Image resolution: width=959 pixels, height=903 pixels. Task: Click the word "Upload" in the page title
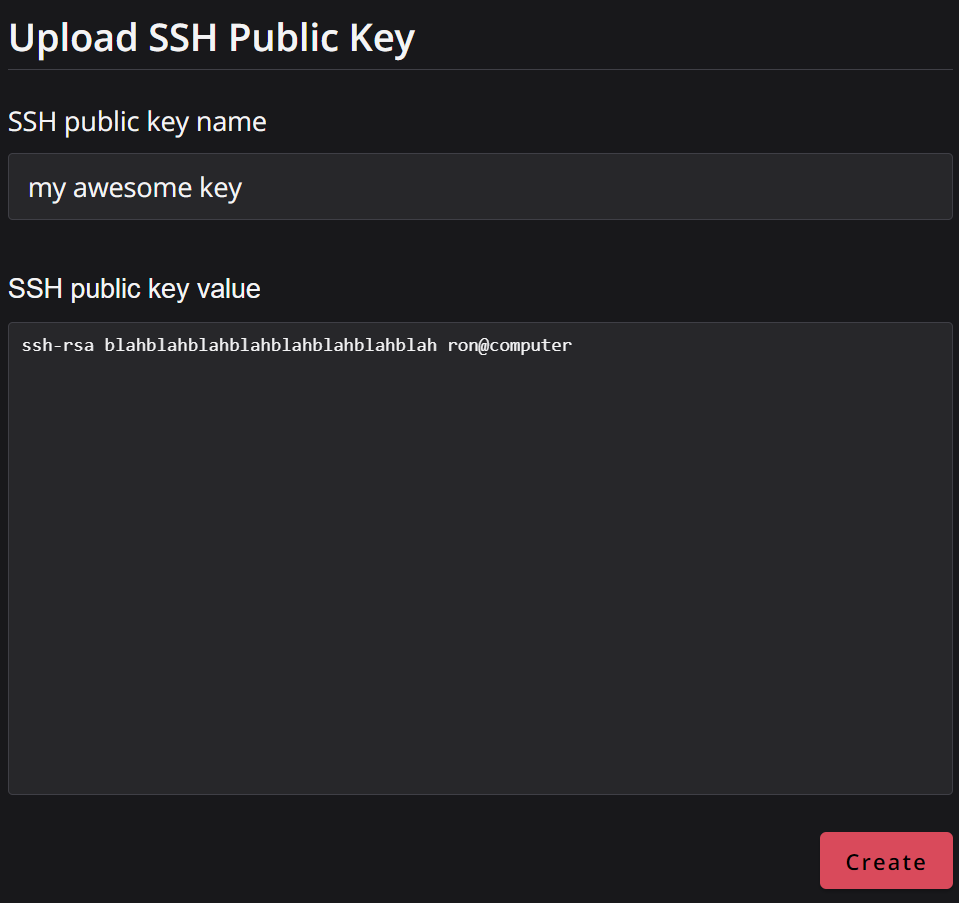coord(73,38)
